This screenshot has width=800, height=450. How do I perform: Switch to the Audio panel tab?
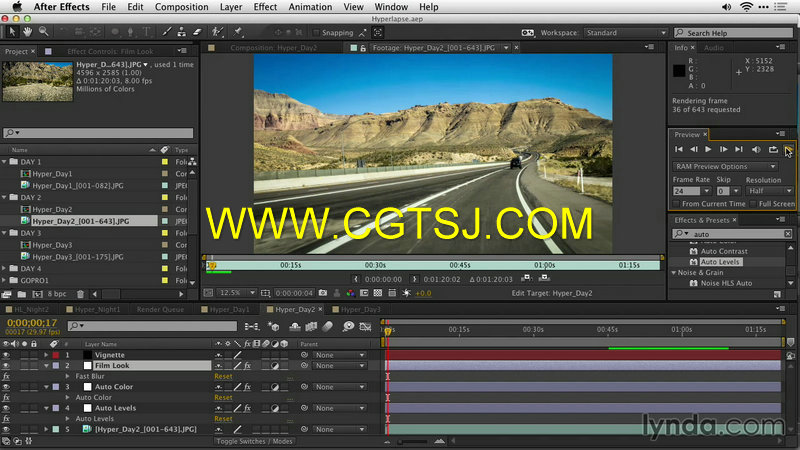(x=714, y=47)
